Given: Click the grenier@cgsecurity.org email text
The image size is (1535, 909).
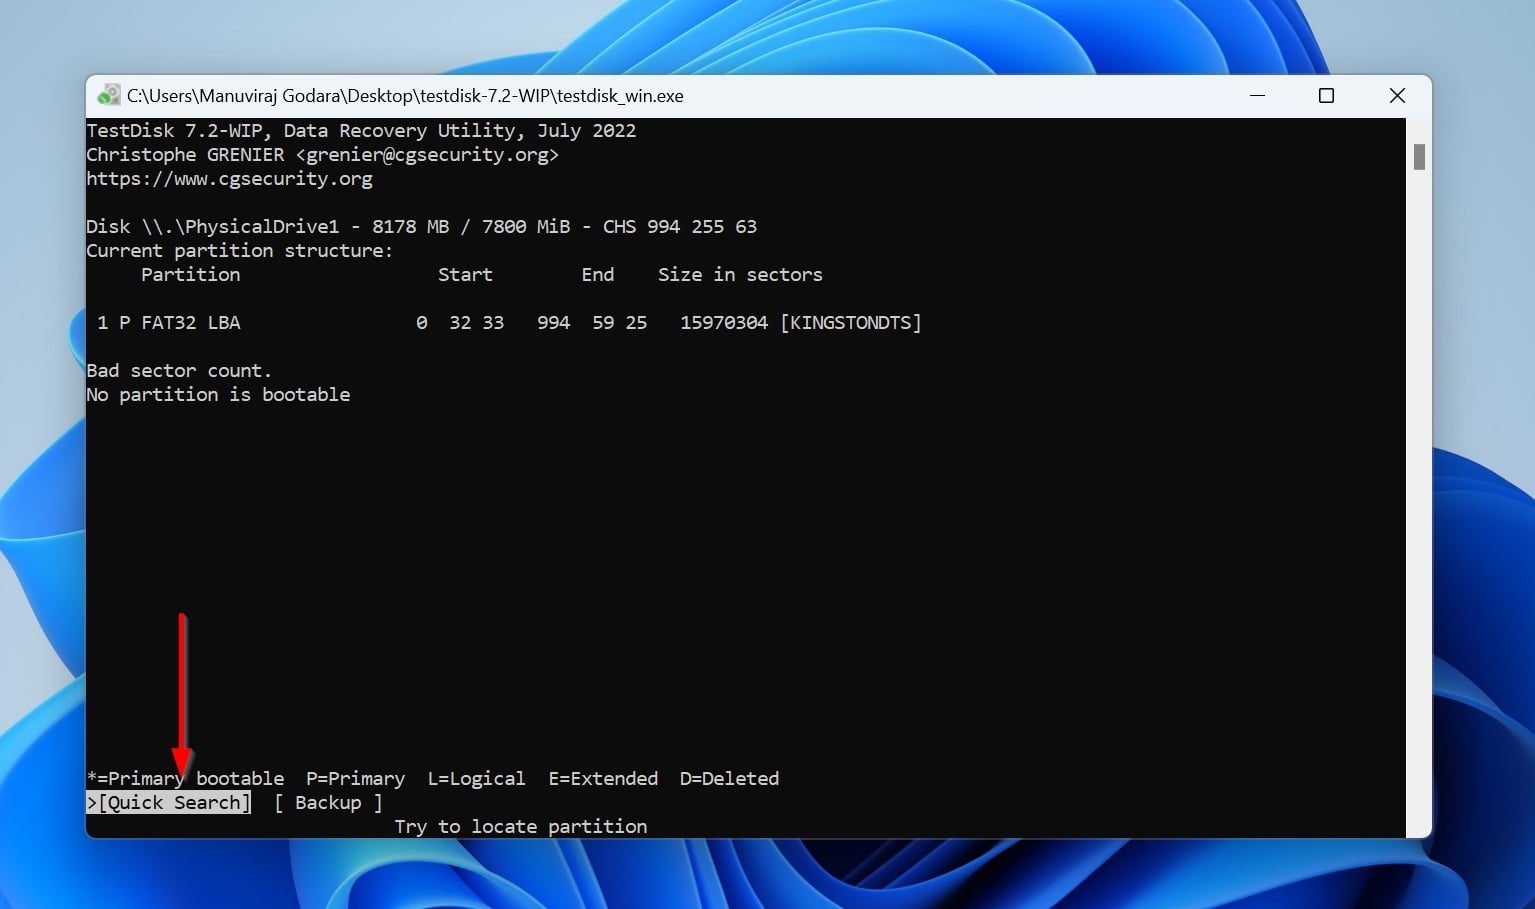Looking at the screenshot, I should coord(427,155).
